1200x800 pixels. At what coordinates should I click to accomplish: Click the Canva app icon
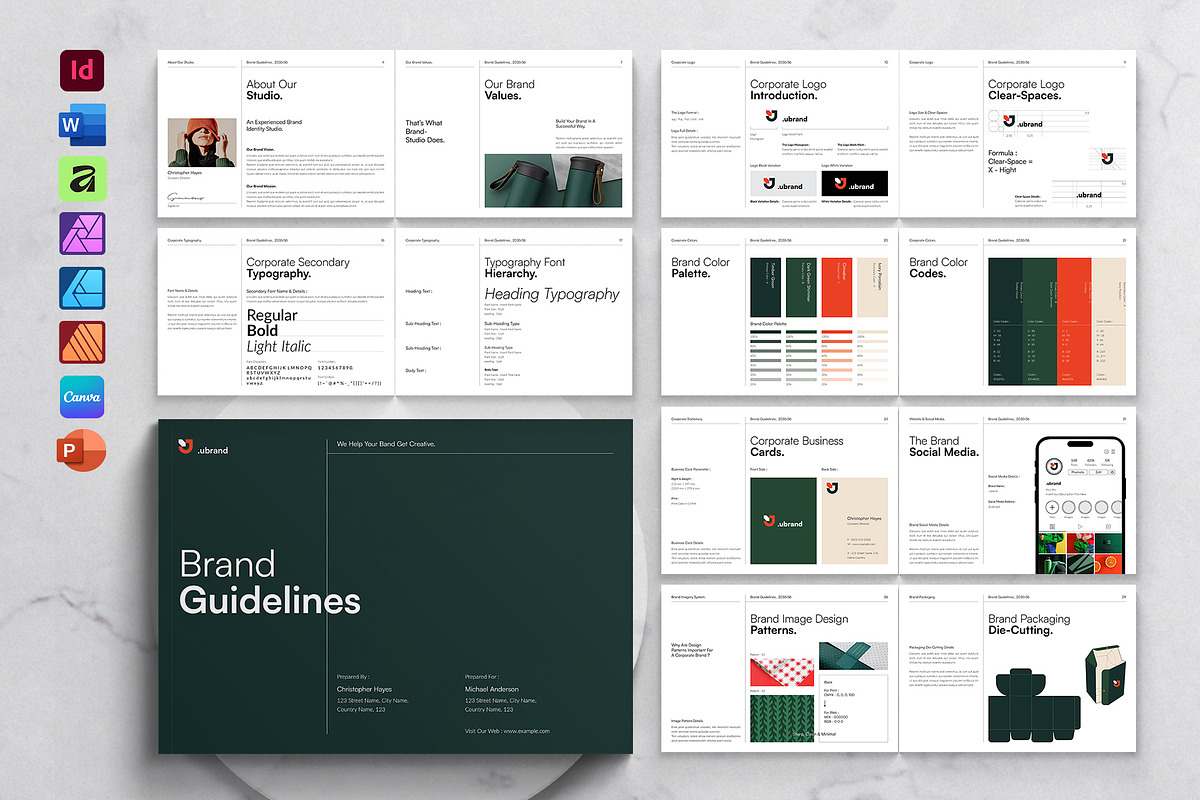[81, 397]
